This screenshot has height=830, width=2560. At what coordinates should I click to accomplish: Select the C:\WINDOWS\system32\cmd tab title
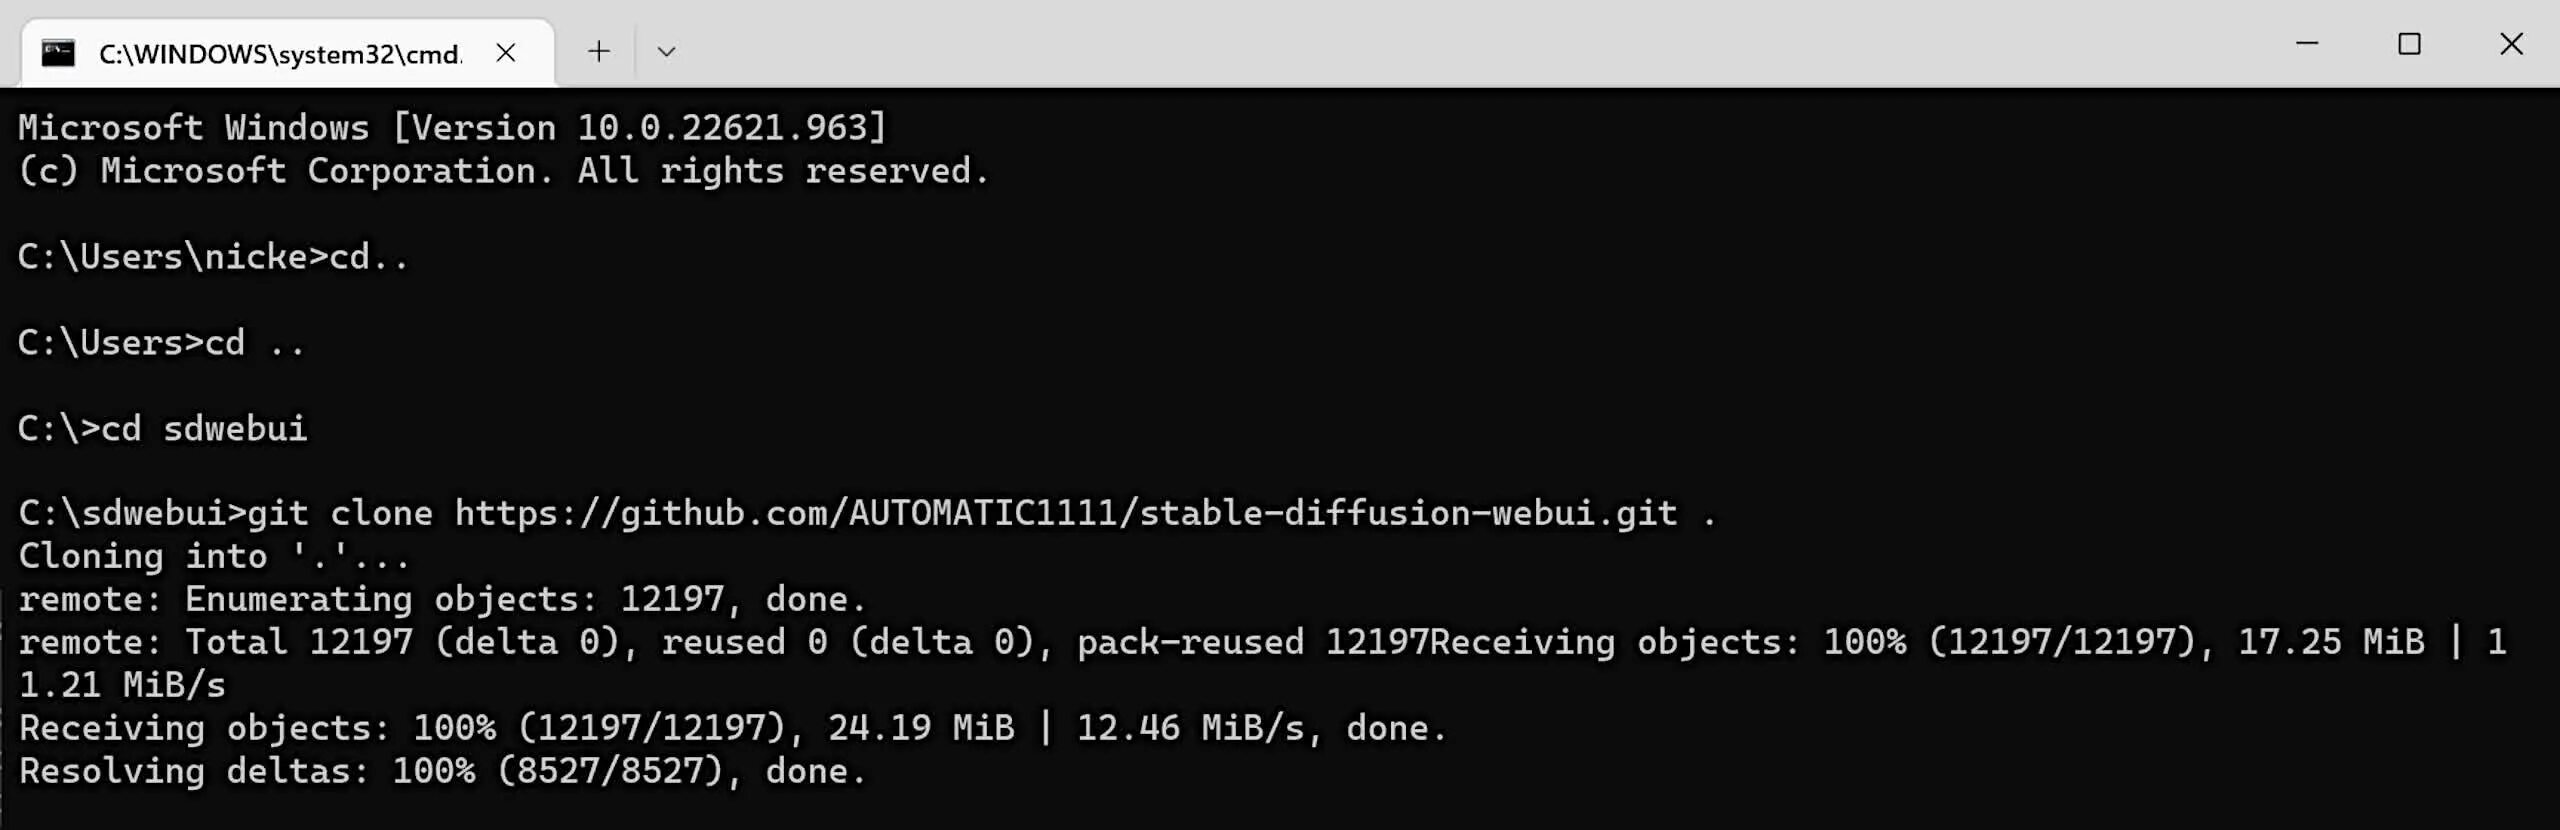280,54
